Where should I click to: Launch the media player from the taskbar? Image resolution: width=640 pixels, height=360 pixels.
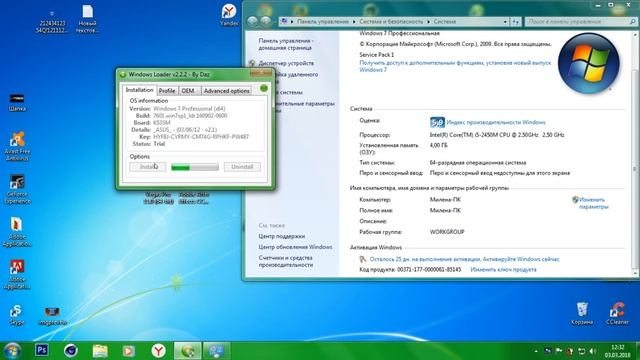tap(129, 351)
